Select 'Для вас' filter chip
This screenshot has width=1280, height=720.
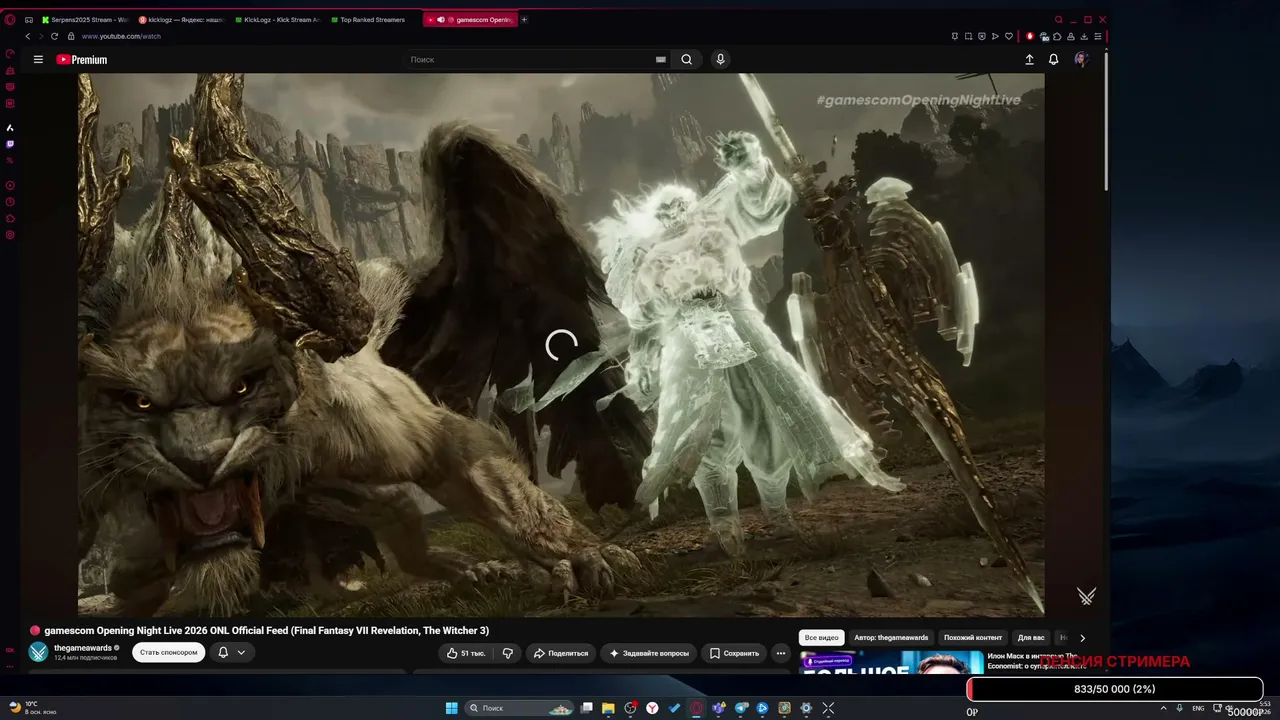(1031, 638)
